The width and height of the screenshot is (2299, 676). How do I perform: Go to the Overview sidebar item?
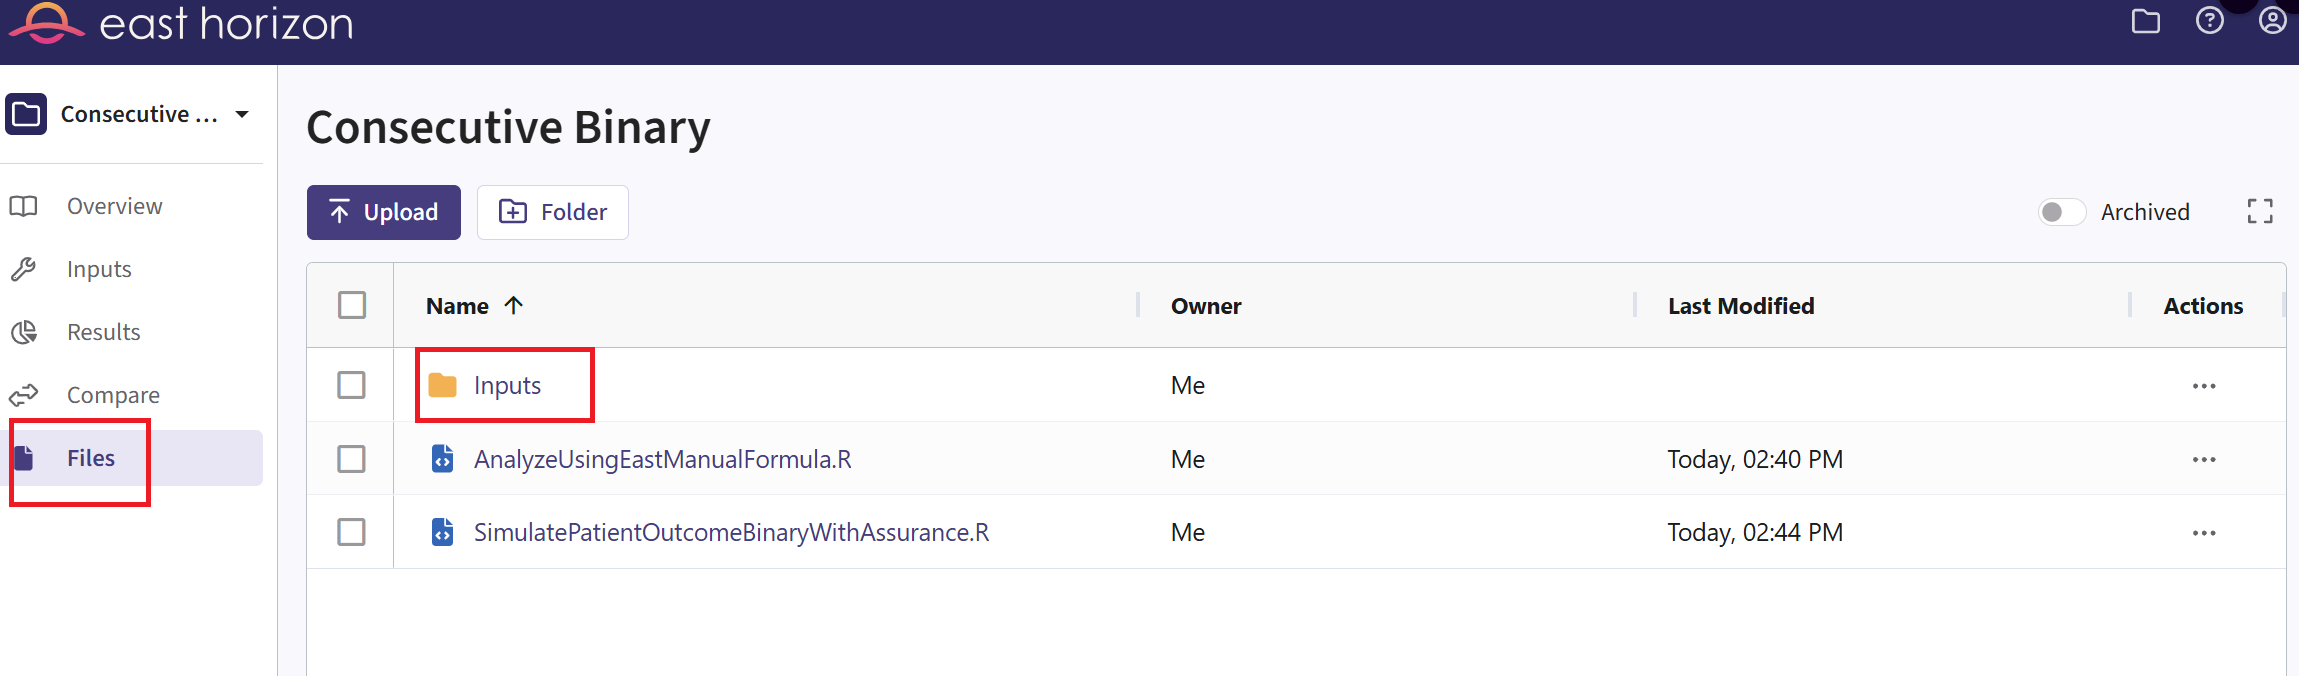[114, 206]
